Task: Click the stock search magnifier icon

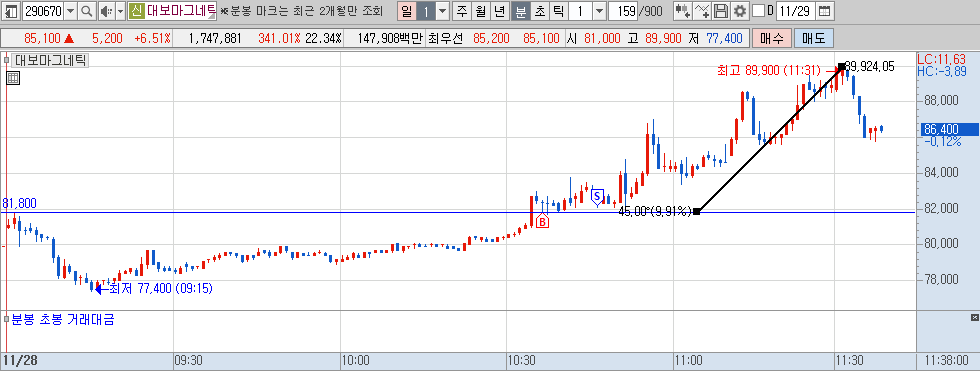Action: 87,11
